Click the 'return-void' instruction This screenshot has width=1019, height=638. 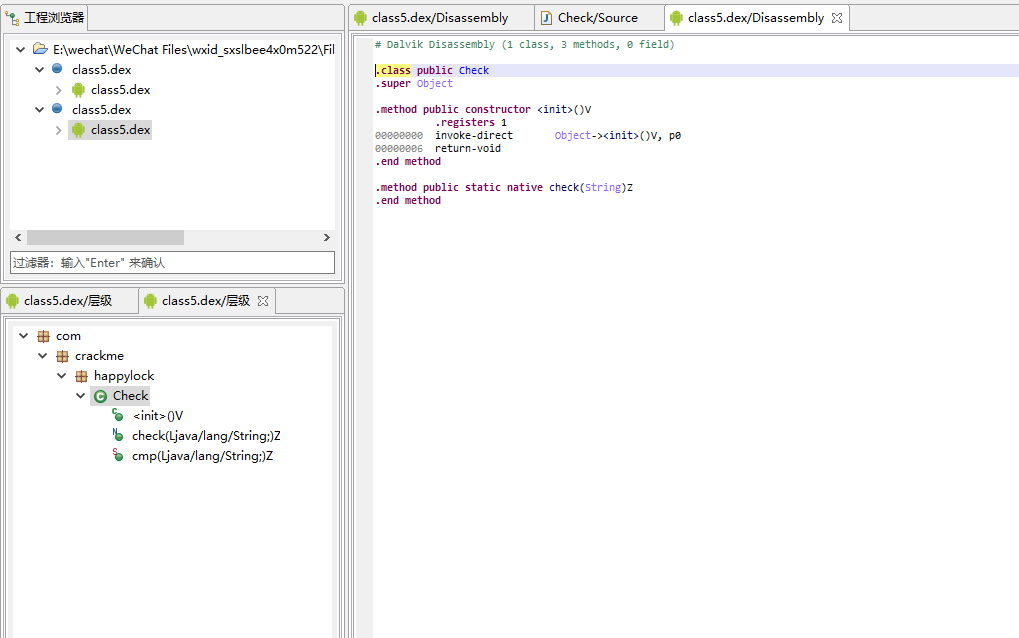coord(468,148)
